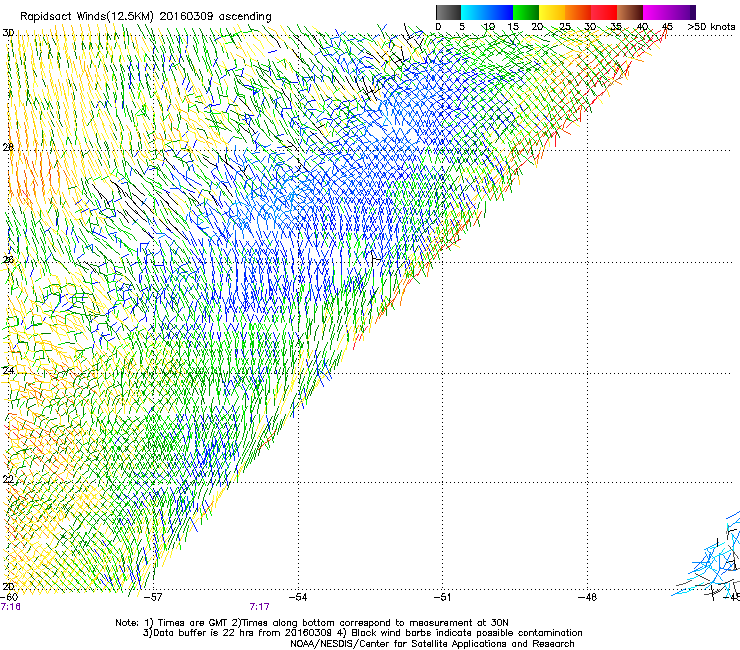Click the latitude label '28' on the left axis
Image resolution: width=740 pixels, height=650 pixels.
(x=8, y=147)
